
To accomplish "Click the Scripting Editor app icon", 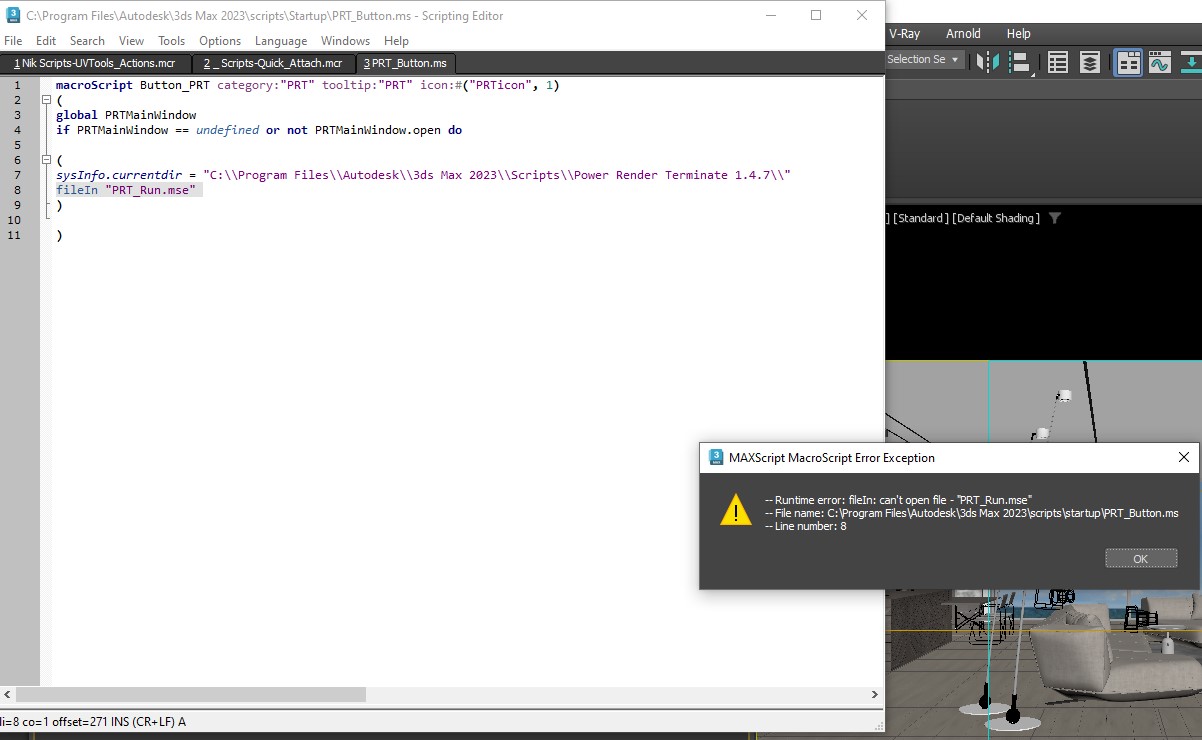I will (x=12, y=16).
